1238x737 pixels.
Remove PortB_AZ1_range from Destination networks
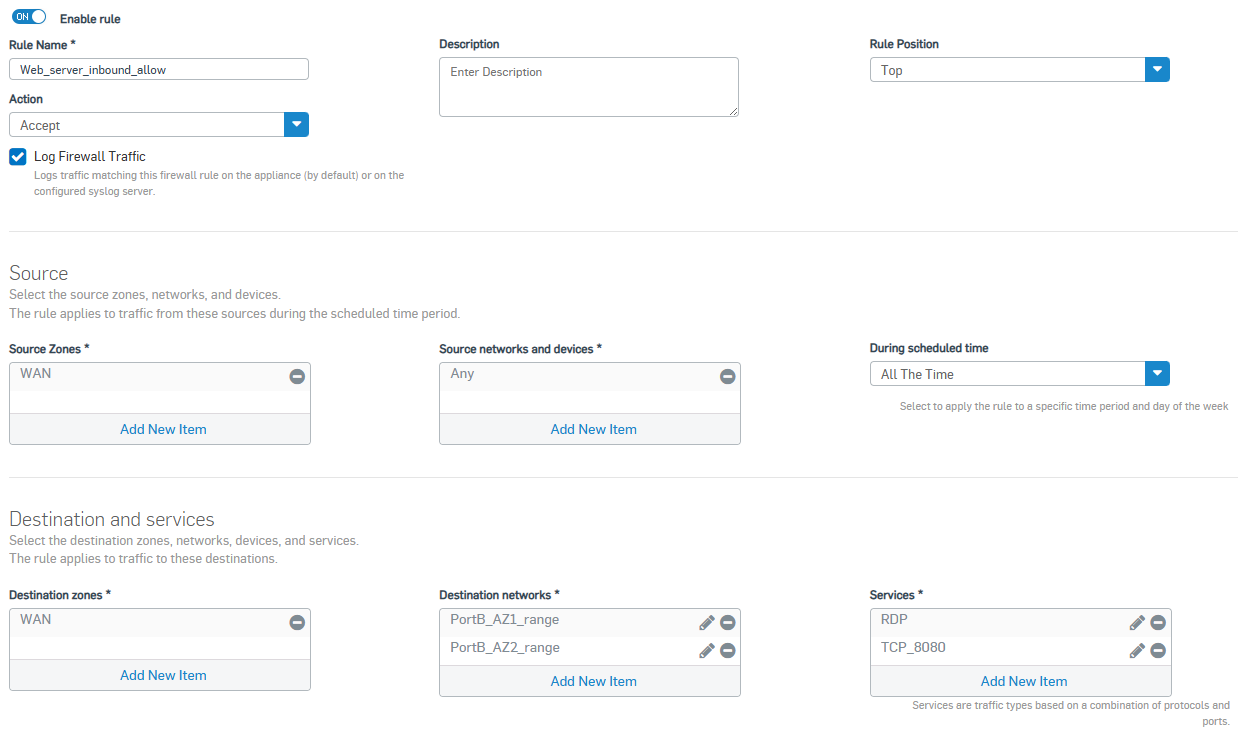click(727, 622)
